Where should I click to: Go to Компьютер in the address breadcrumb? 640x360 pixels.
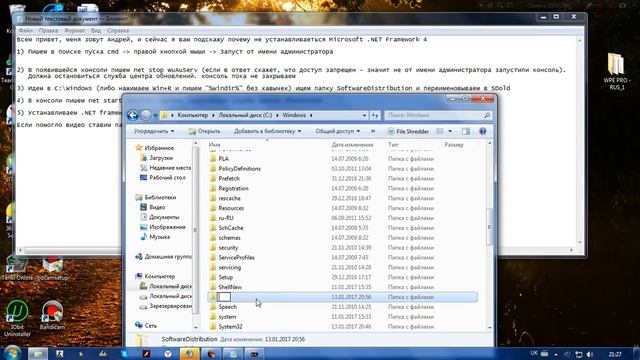pos(192,116)
